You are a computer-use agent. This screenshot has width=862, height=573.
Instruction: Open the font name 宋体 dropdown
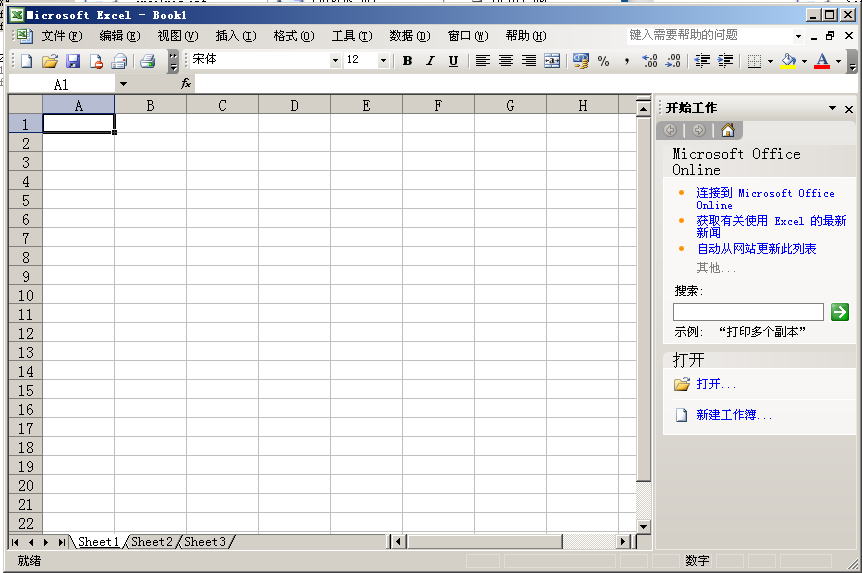[335, 60]
